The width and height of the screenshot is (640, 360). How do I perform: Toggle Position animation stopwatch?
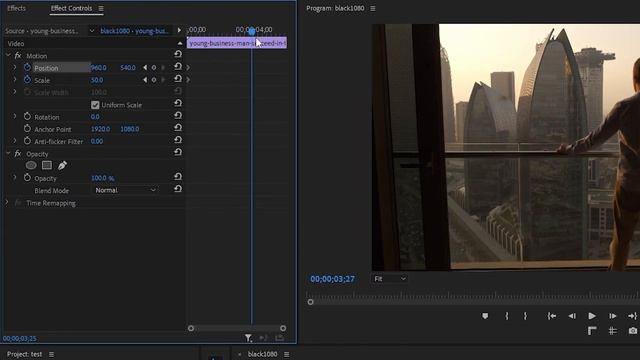(27, 67)
